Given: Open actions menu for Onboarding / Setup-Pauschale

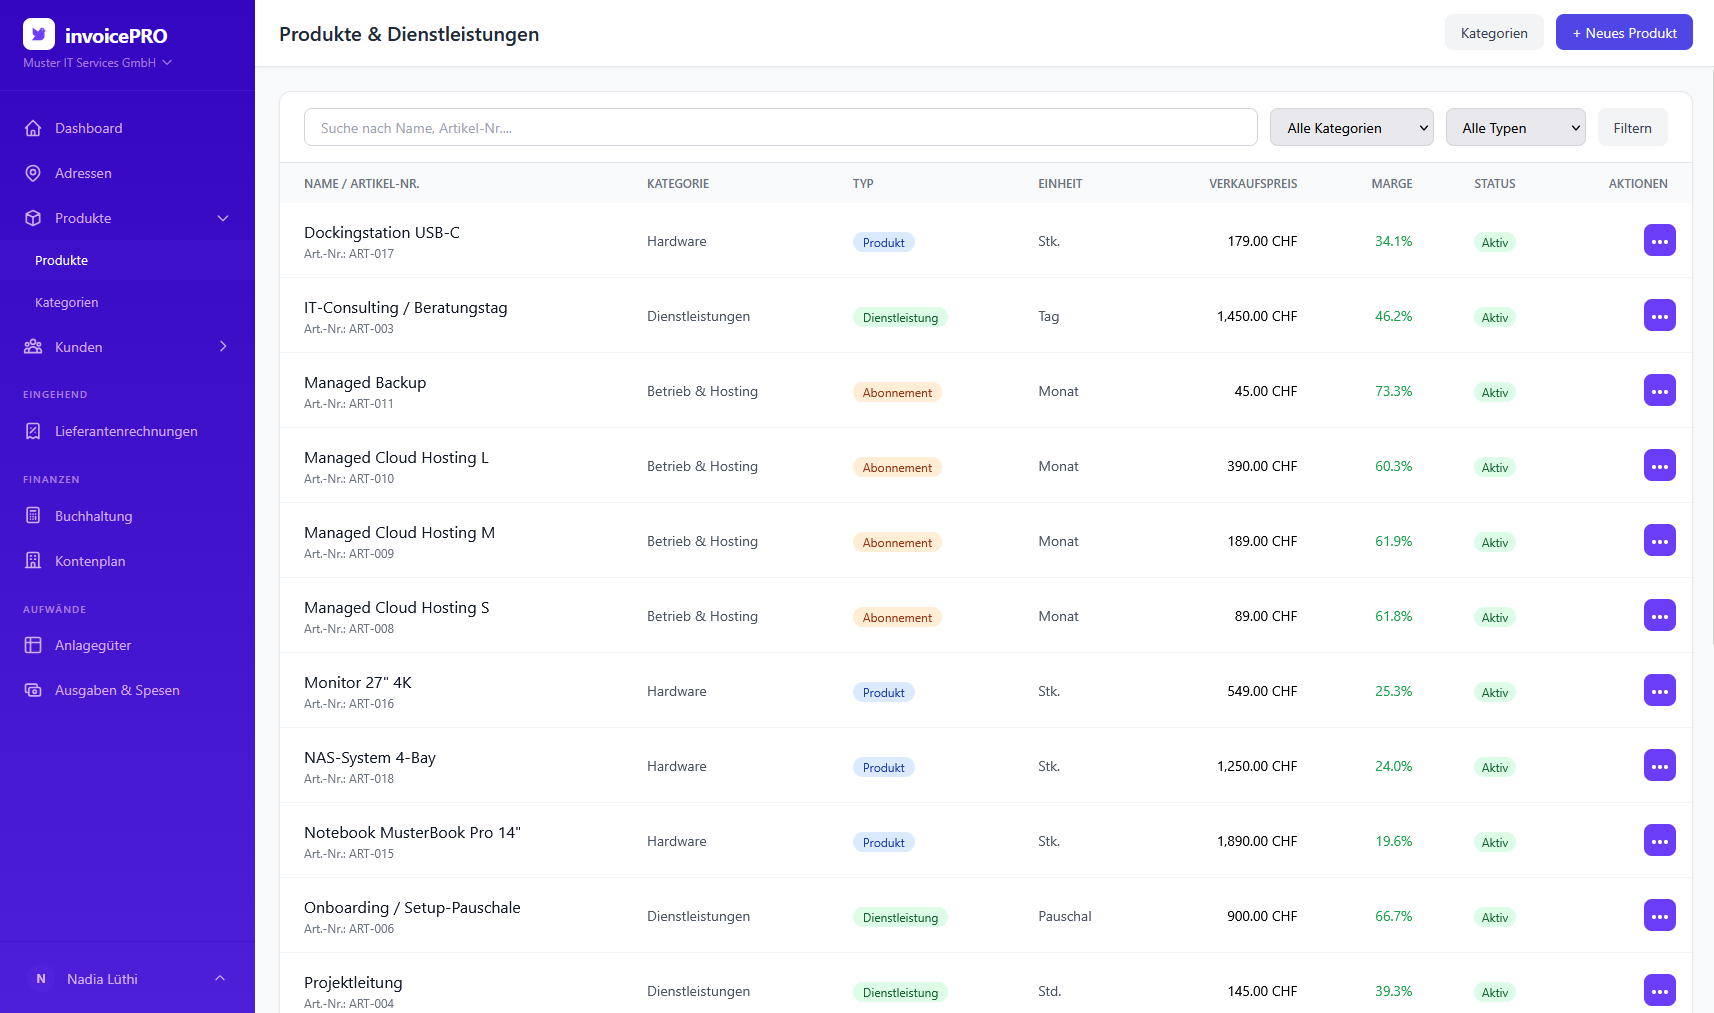Looking at the screenshot, I should pos(1659,915).
